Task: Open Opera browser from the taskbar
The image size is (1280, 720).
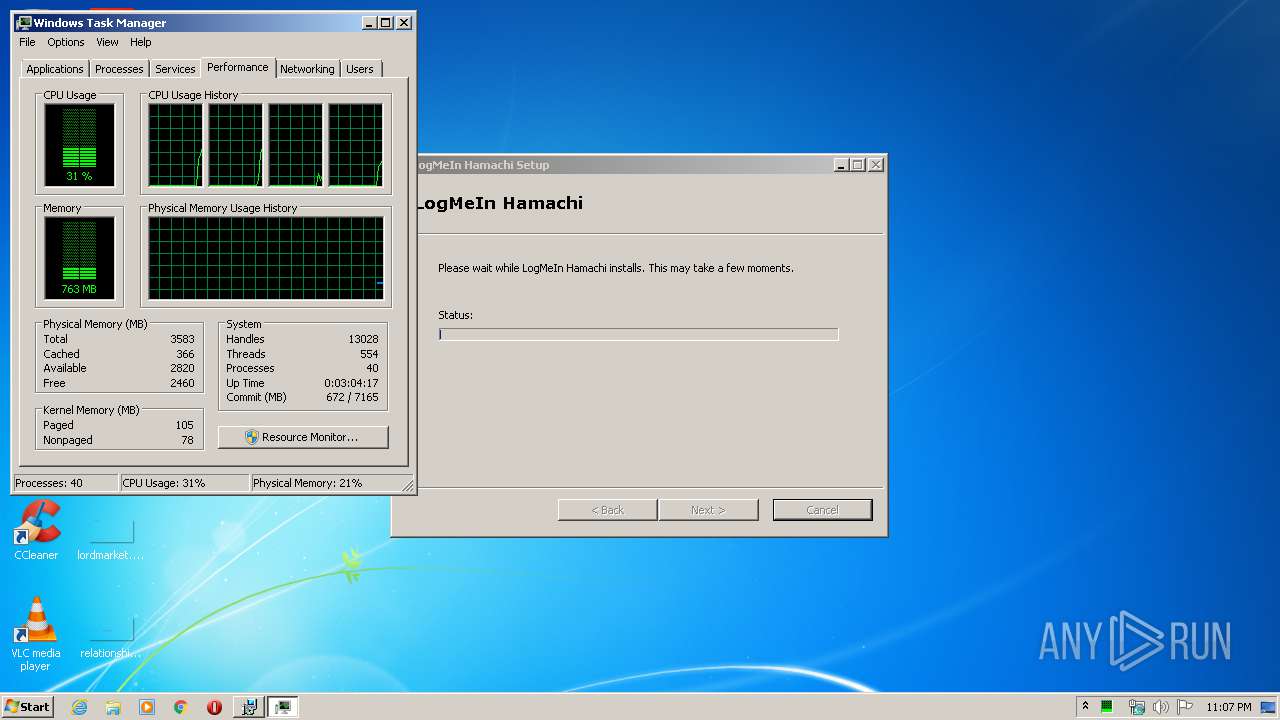Action: tap(214, 707)
